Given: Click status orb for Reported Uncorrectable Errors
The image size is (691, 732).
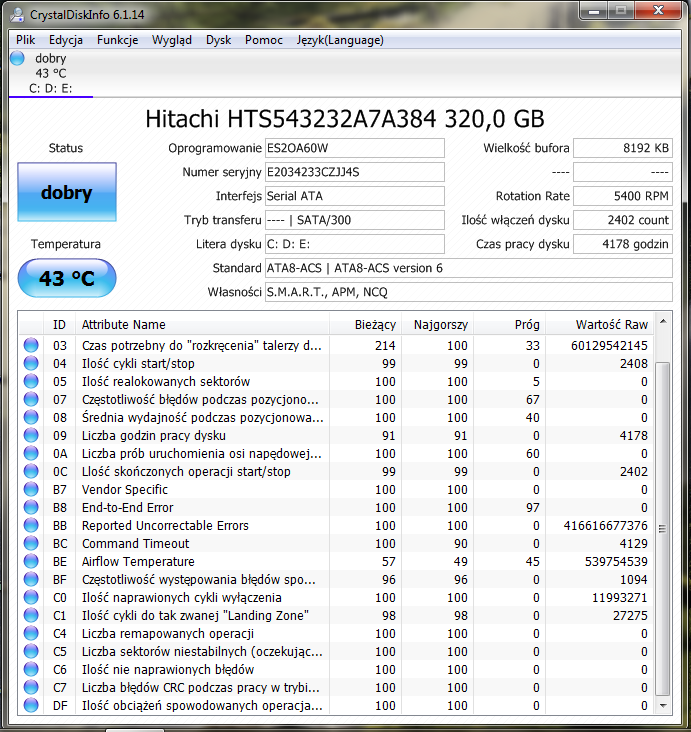Looking at the screenshot, I should 31,525.
